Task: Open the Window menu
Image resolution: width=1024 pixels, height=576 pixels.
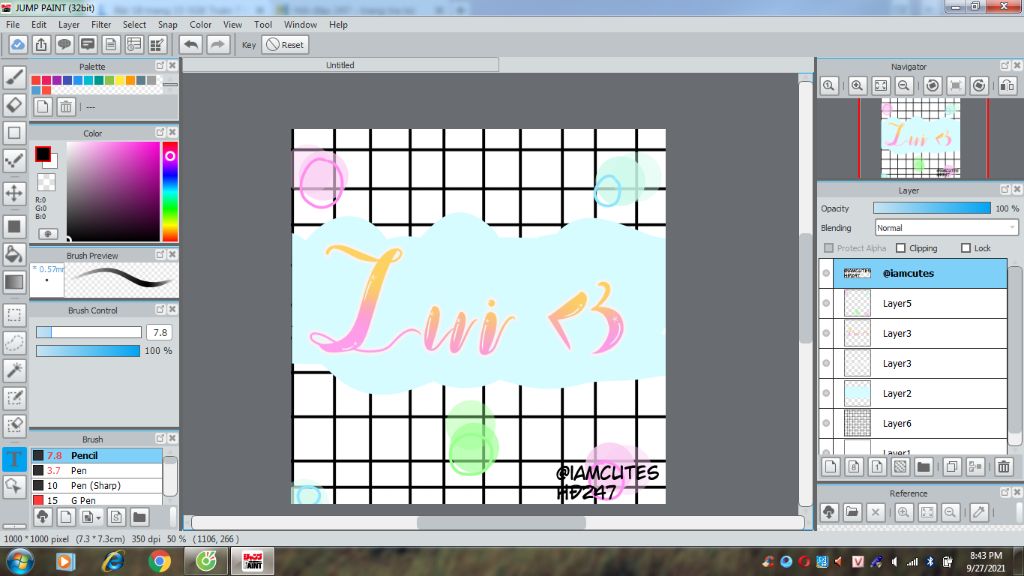Action: tap(300, 25)
